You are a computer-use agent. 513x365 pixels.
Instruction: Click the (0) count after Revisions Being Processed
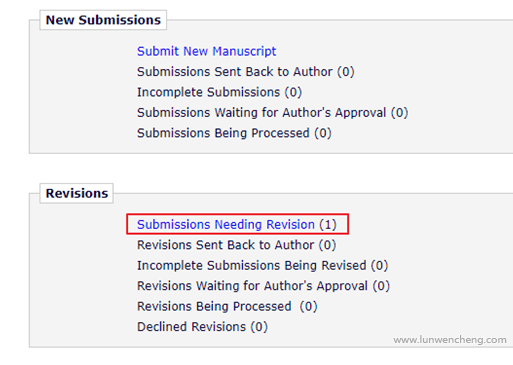click(308, 306)
